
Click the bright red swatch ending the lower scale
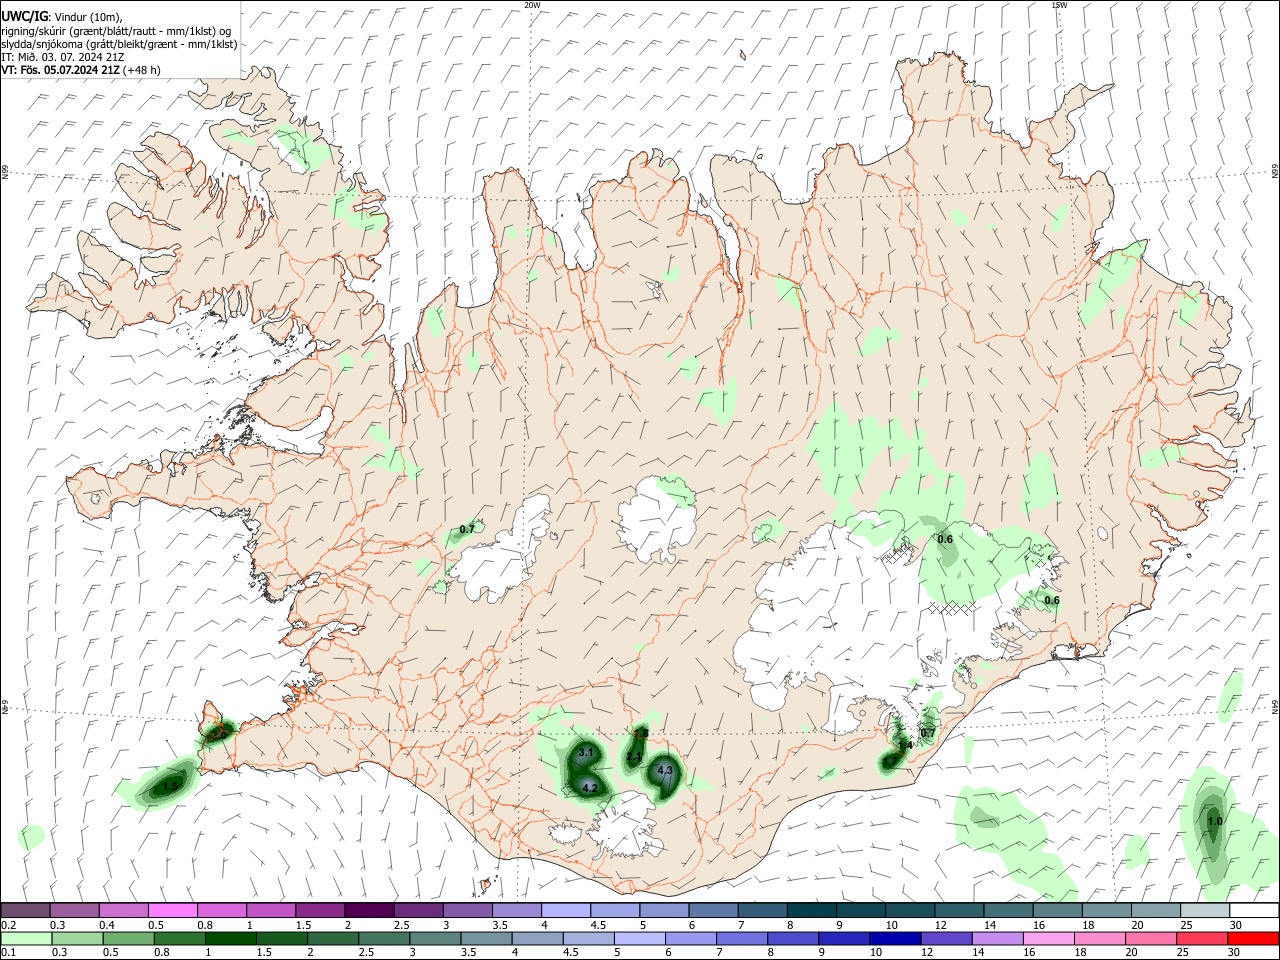pyautogui.click(x=1254, y=938)
